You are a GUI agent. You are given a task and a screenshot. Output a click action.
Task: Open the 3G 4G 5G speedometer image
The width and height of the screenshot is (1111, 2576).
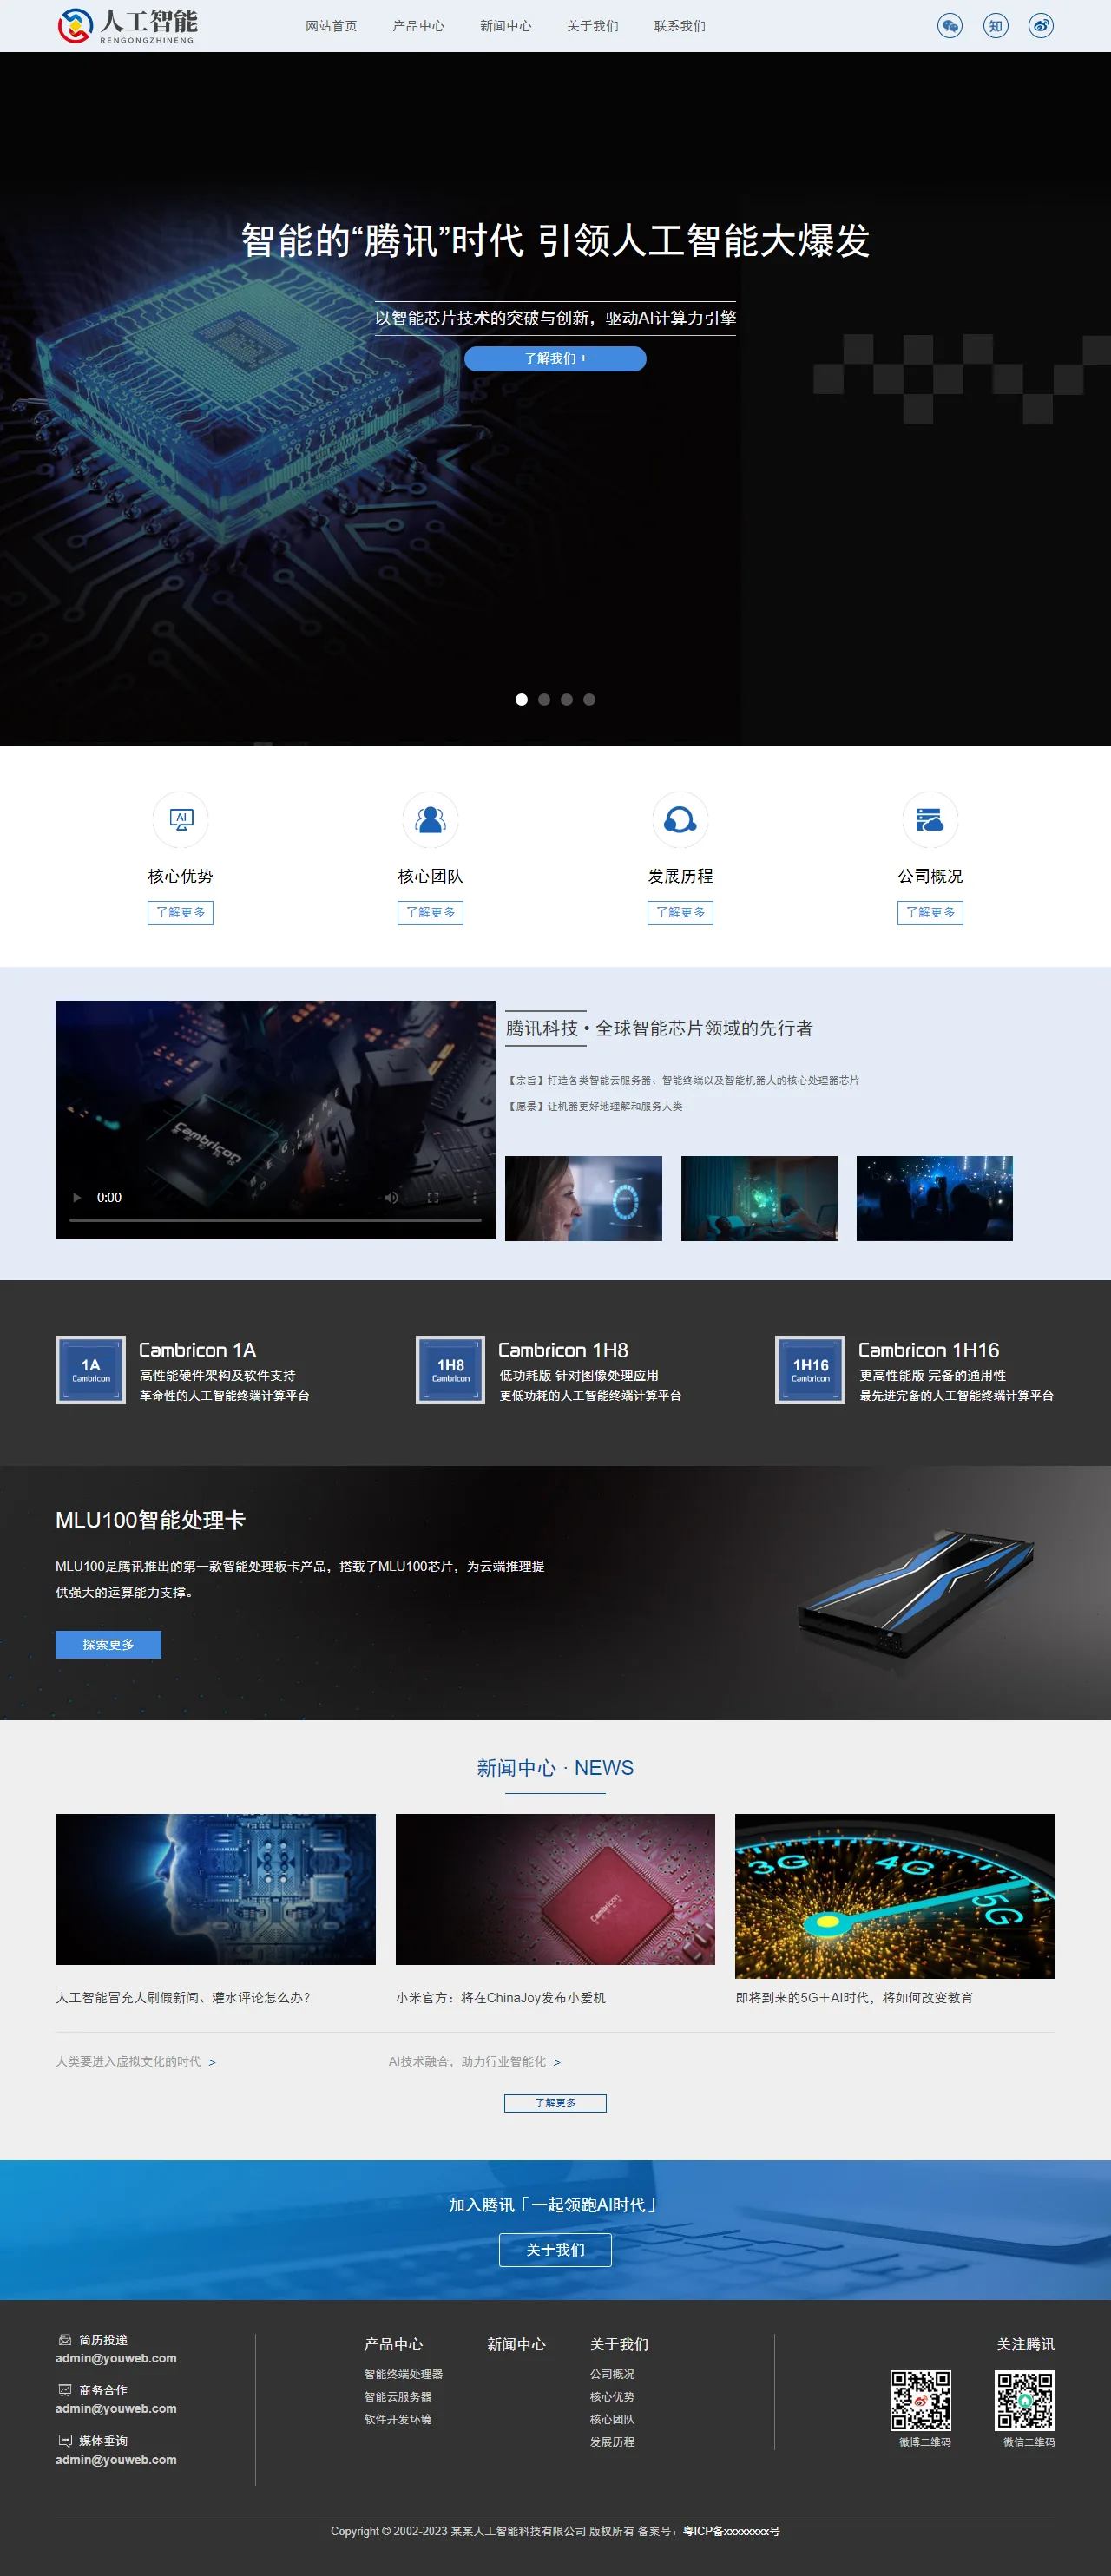pos(896,1896)
